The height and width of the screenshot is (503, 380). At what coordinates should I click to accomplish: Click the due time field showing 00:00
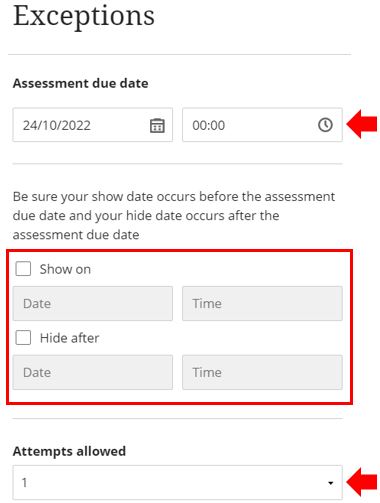click(x=262, y=125)
